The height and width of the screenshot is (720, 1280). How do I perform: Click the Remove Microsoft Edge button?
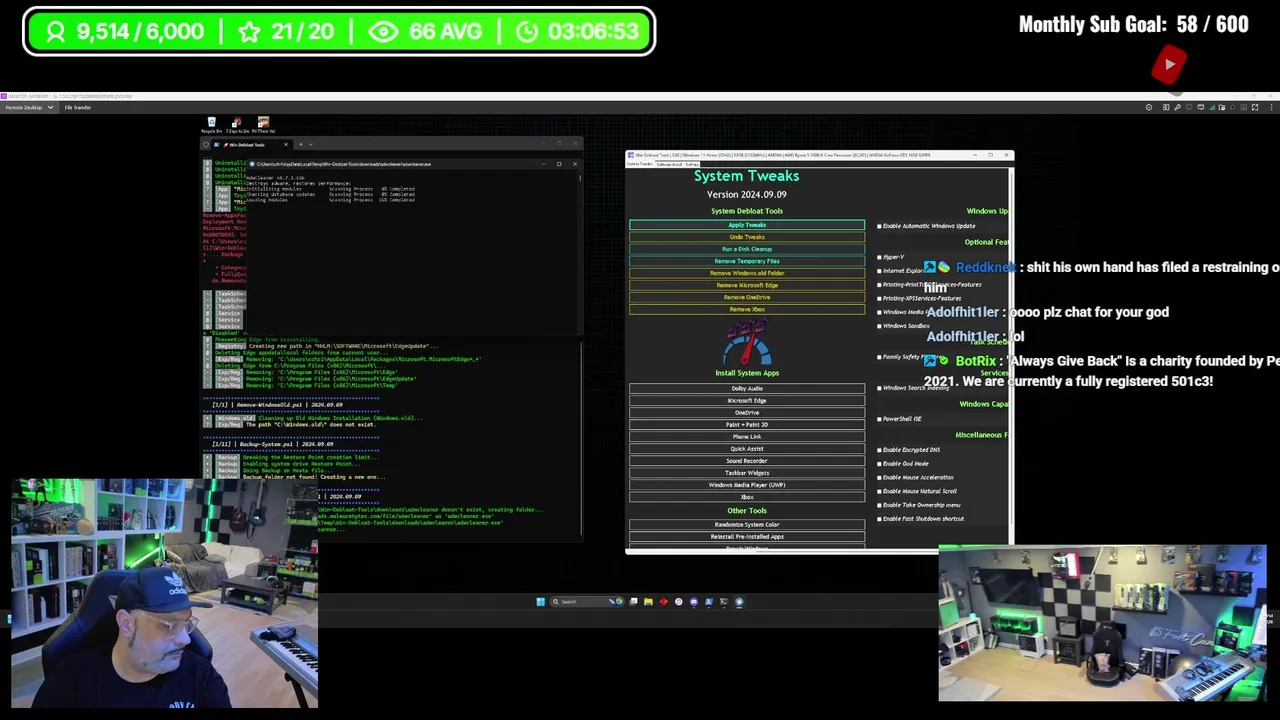(747, 285)
